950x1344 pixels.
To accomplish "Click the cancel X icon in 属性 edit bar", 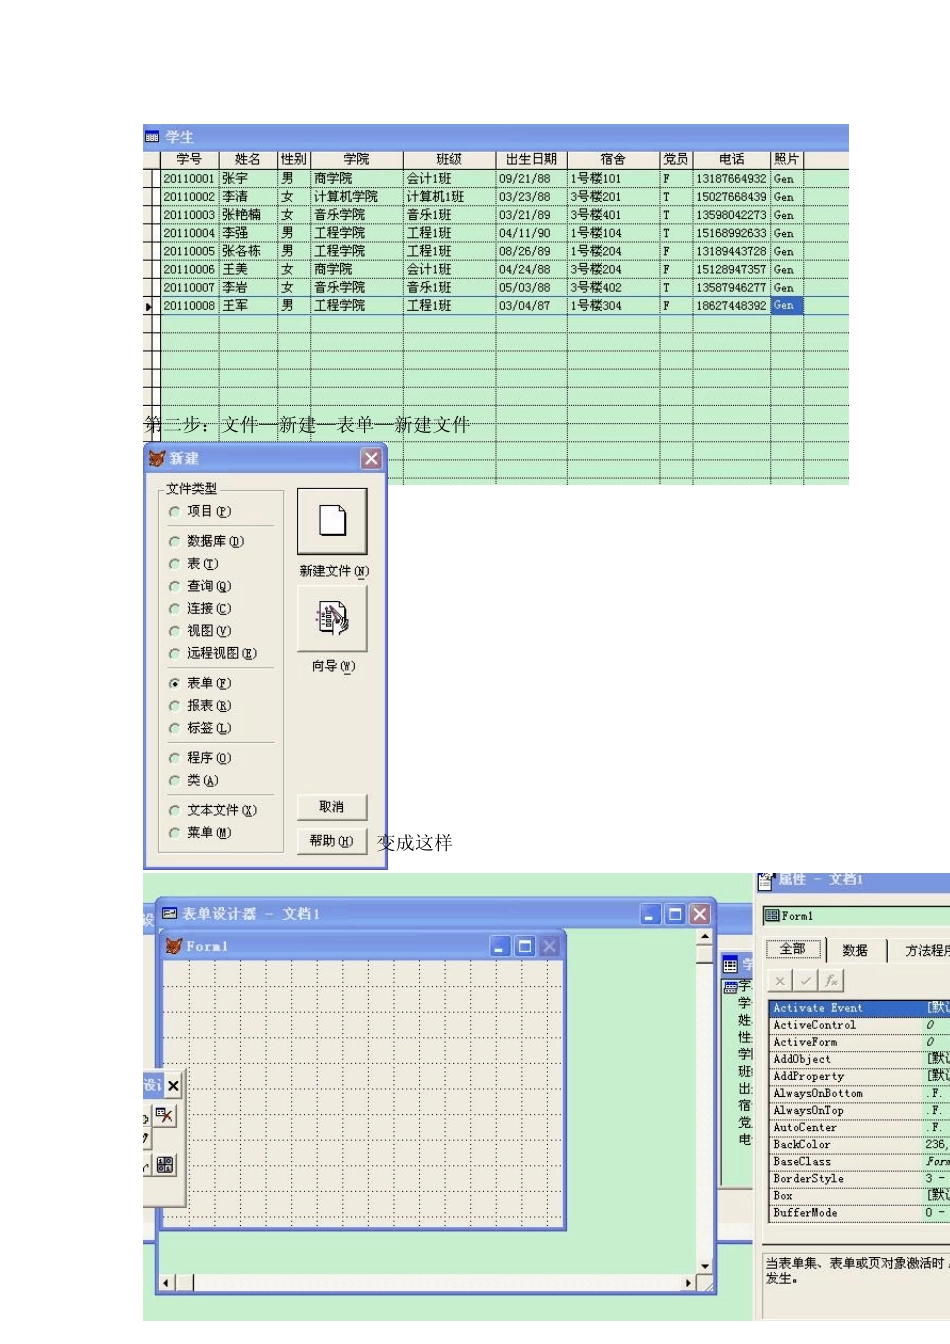I will tap(780, 981).
